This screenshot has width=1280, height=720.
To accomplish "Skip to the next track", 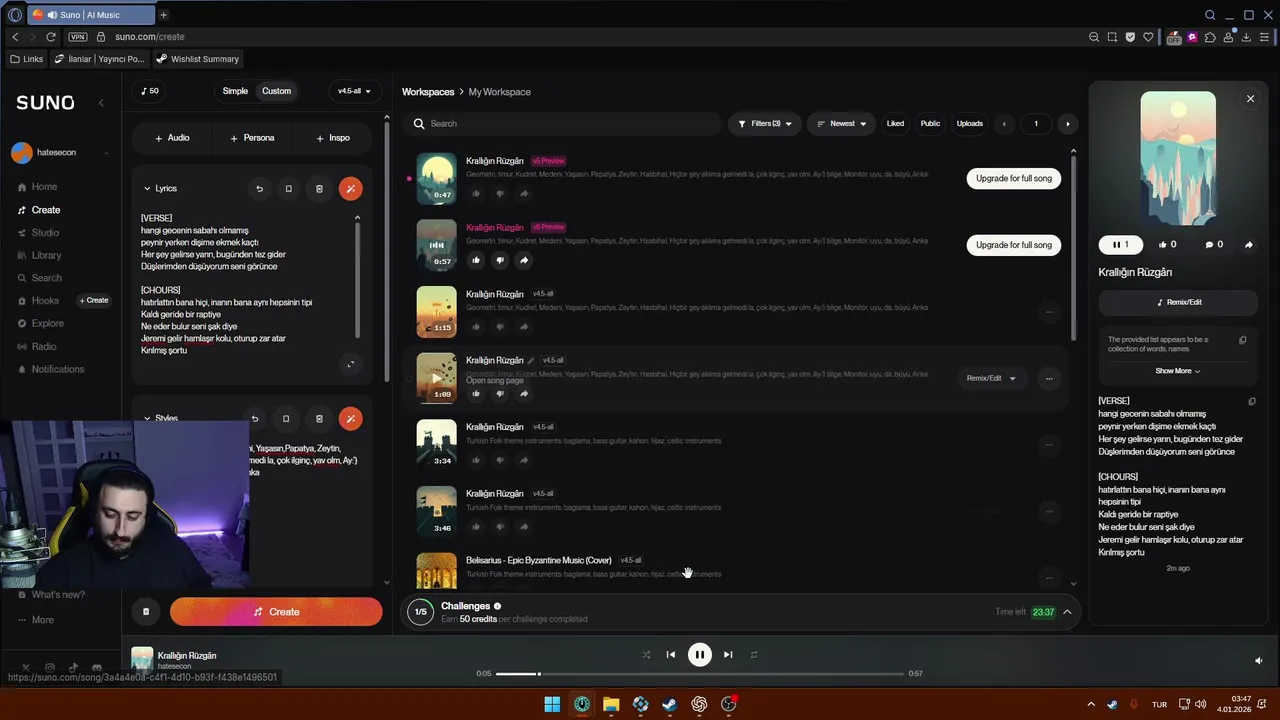I will 728,655.
